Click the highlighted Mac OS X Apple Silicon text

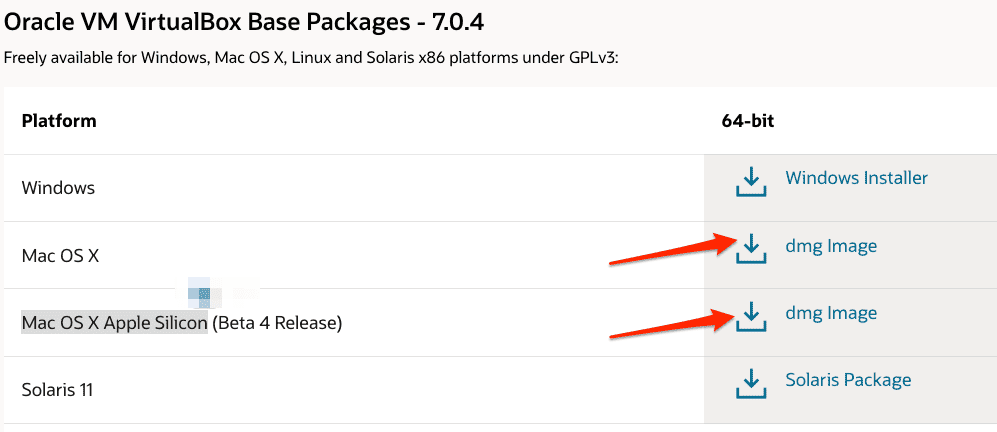[x=114, y=323]
